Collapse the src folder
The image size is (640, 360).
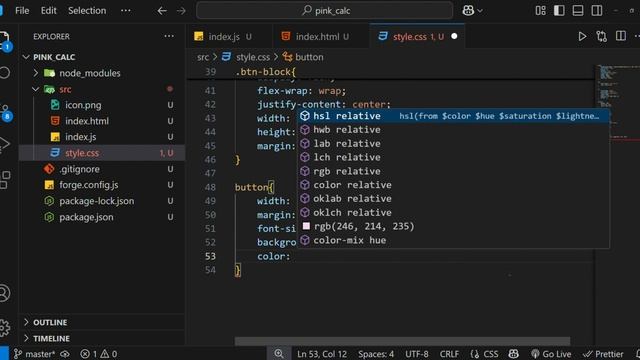(36, 89)
